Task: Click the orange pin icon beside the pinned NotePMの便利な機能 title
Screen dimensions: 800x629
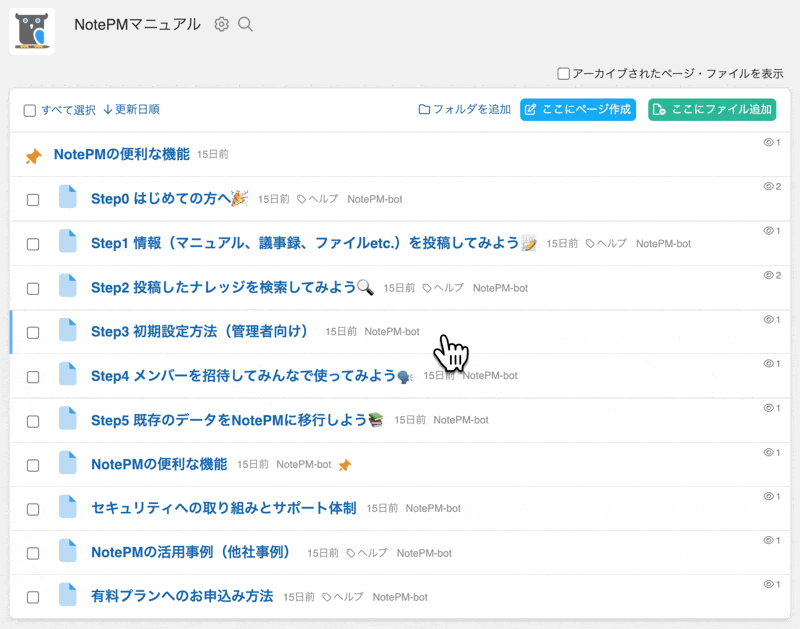Action: coord(34,156)
